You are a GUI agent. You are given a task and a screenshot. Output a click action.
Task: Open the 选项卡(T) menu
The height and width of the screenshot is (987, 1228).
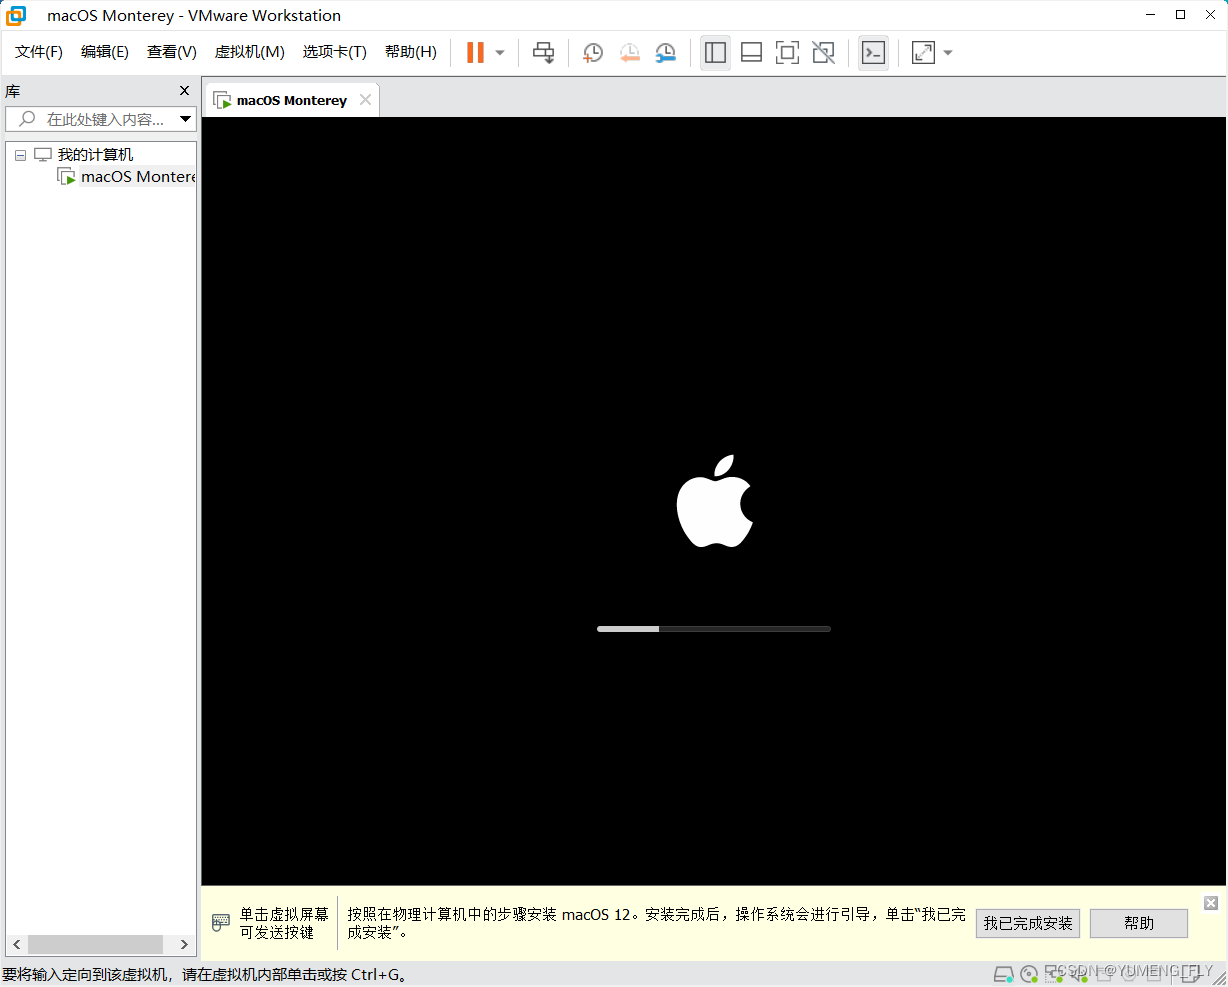tap(335, 52)
